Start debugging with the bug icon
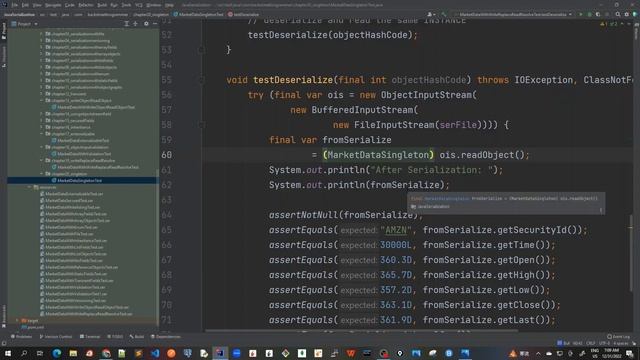The height and width of the screenshot is (360, 640). click(589, 14)
